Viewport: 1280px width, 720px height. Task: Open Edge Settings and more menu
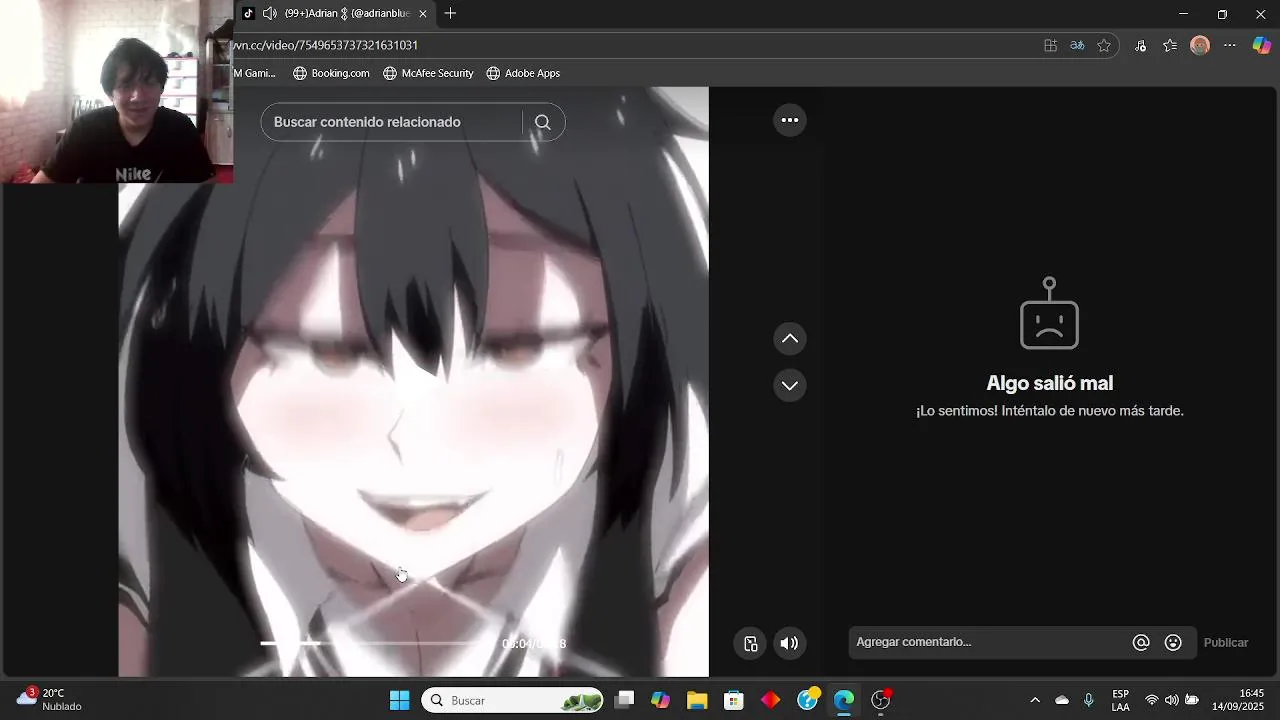point(1230,45)
